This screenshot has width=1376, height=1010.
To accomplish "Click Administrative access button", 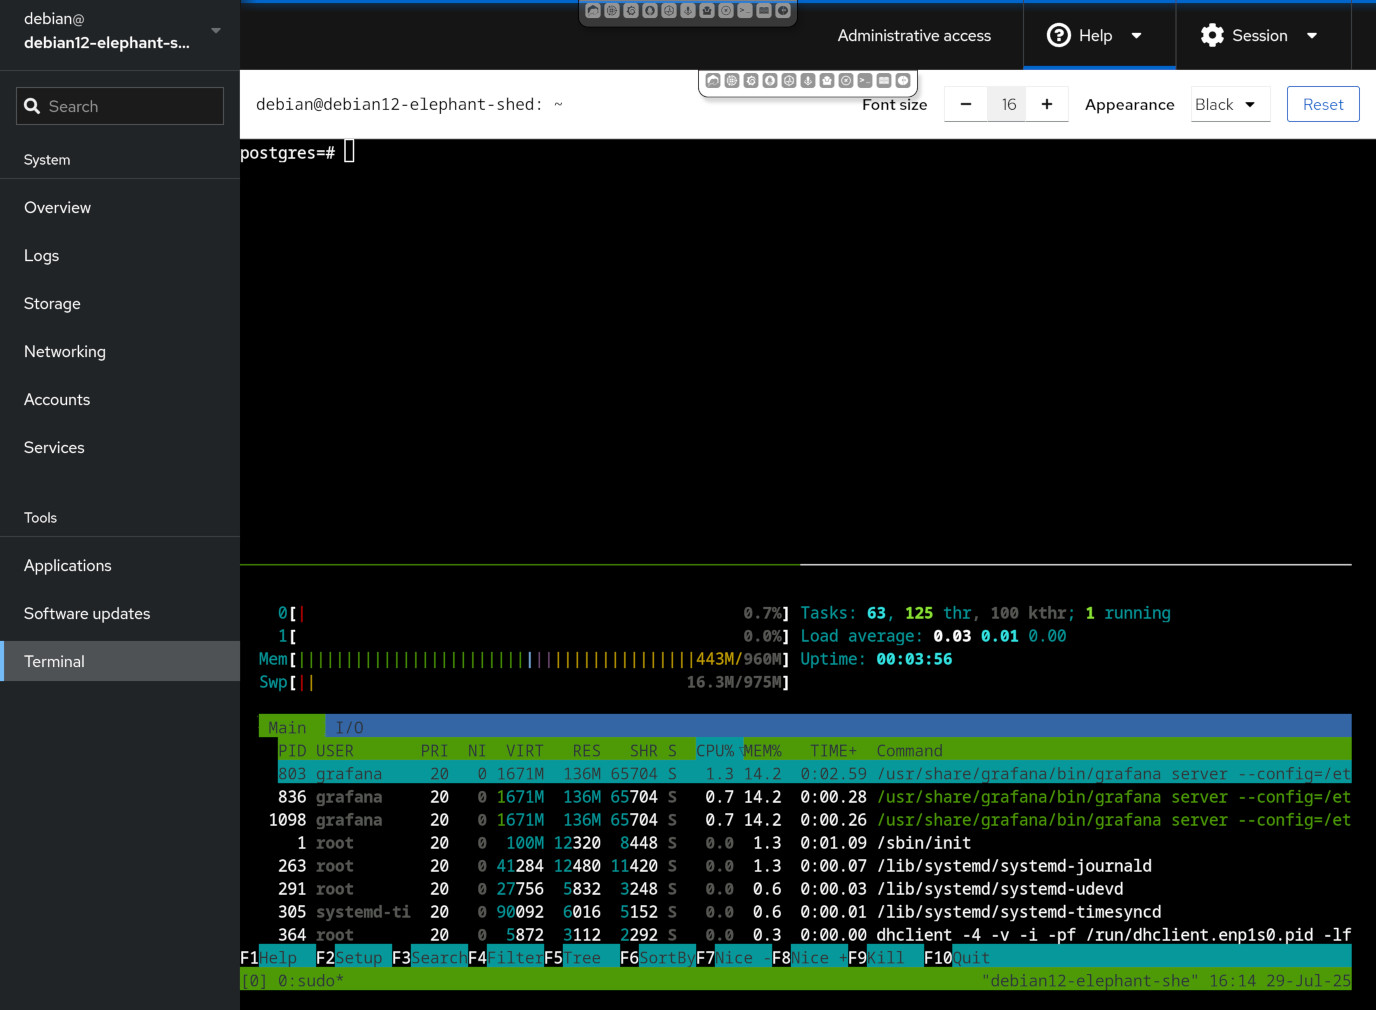I will pos(914,35).
